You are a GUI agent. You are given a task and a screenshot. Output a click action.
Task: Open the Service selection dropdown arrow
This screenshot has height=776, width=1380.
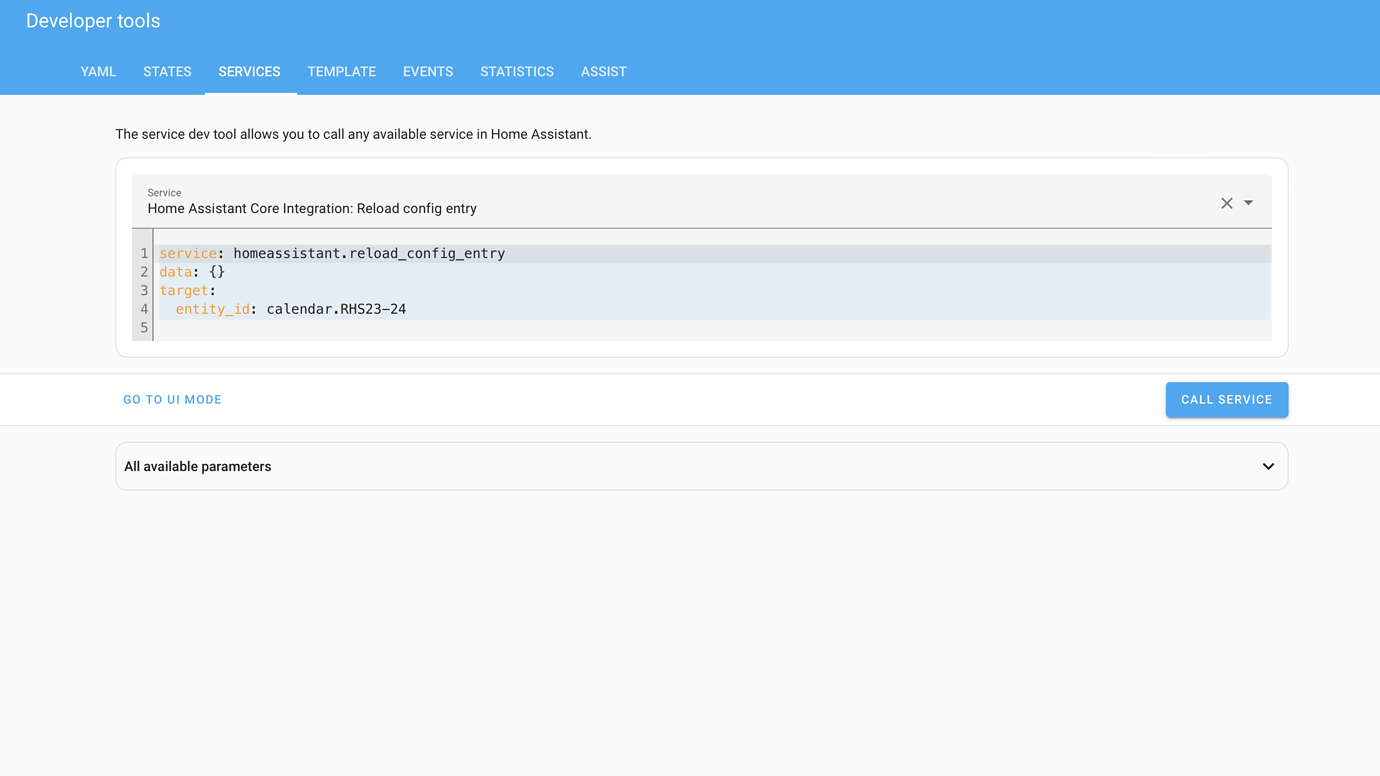(x=1247, y=203)
